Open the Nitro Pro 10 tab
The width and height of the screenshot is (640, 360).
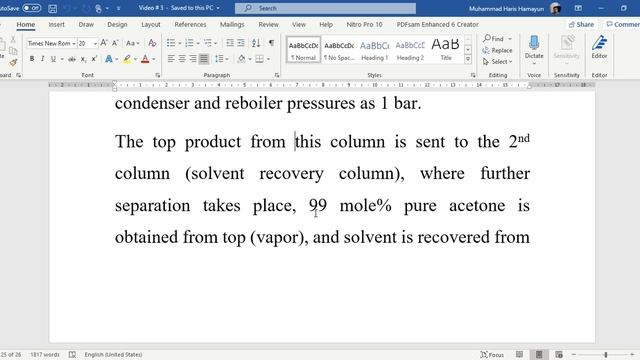364,24
